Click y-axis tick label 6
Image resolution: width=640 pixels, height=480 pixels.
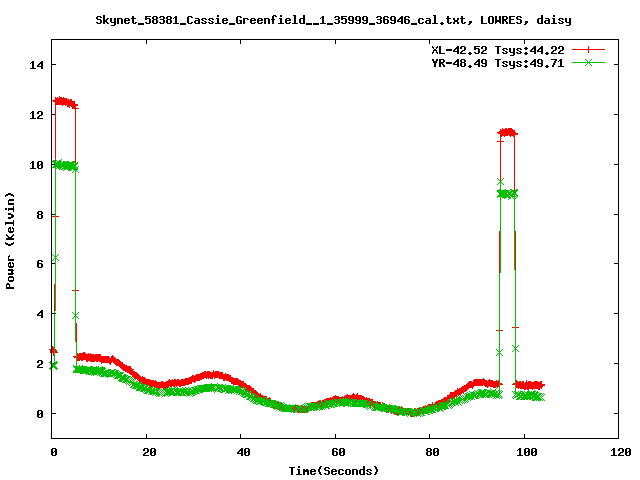[40, 264]
